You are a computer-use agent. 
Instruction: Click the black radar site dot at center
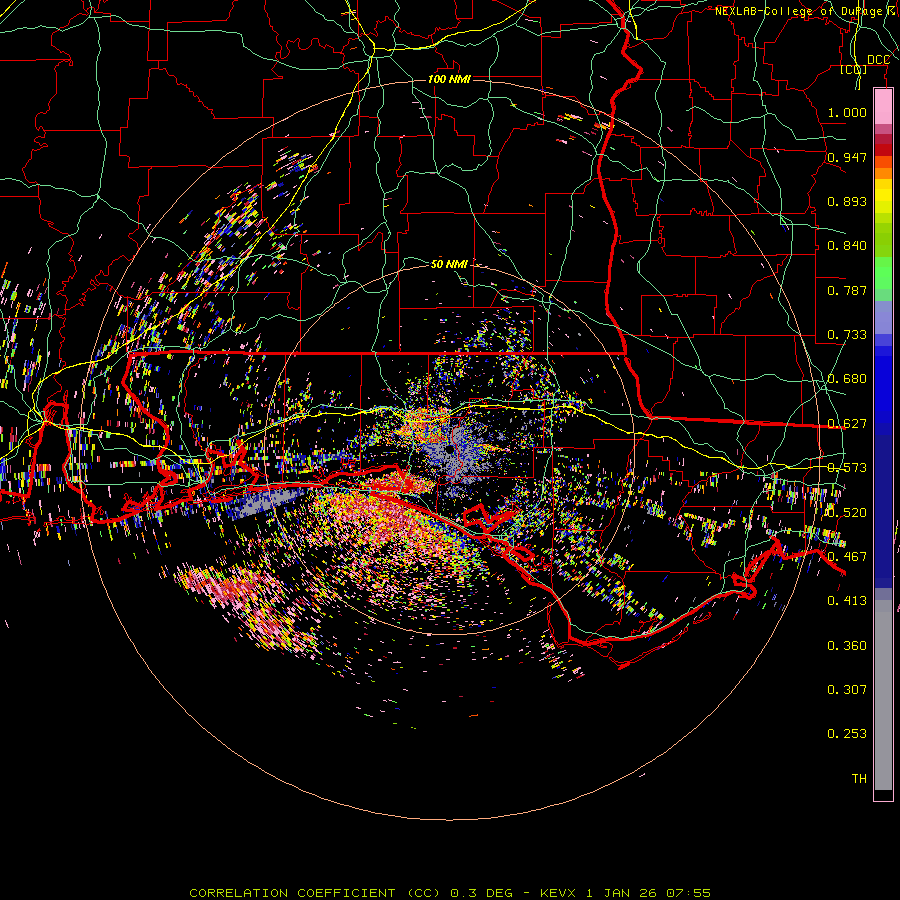pyautogui.click(x=449, y=449)
